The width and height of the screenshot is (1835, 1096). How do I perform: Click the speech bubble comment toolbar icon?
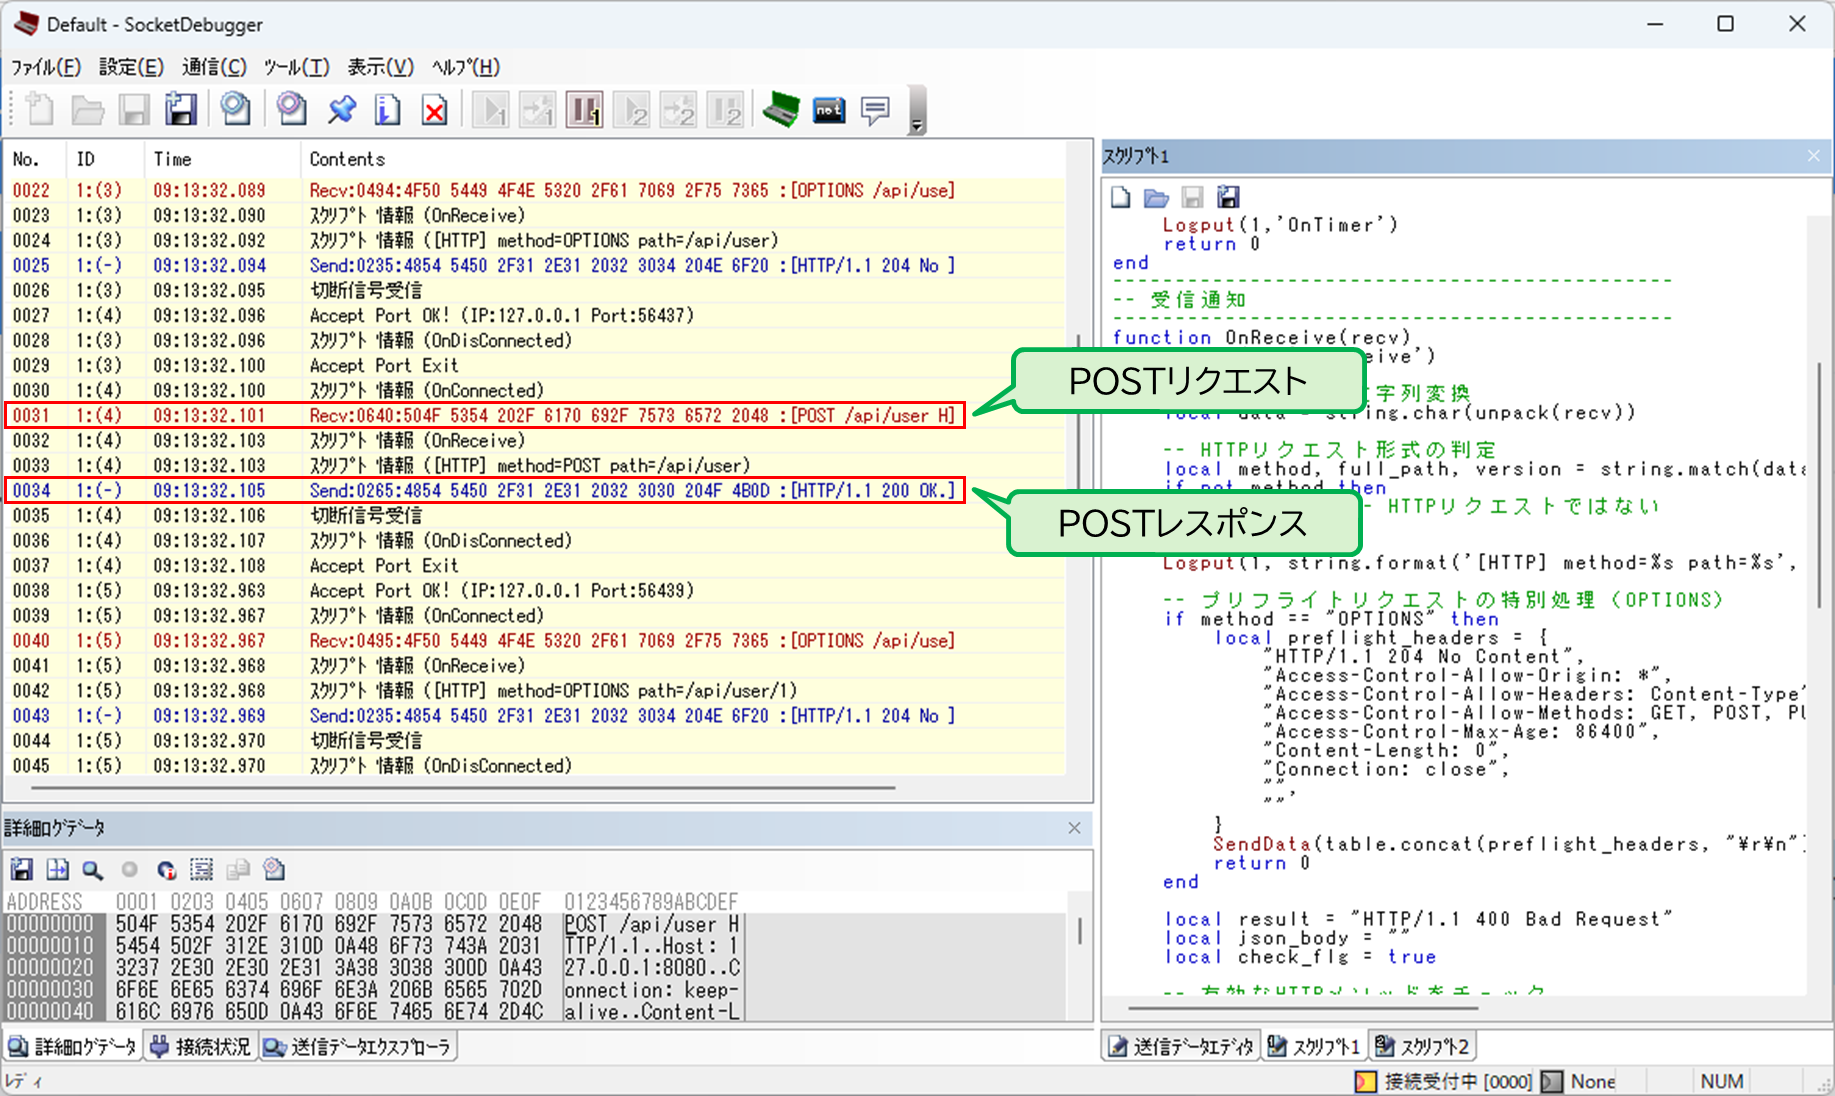pos(875,109)
